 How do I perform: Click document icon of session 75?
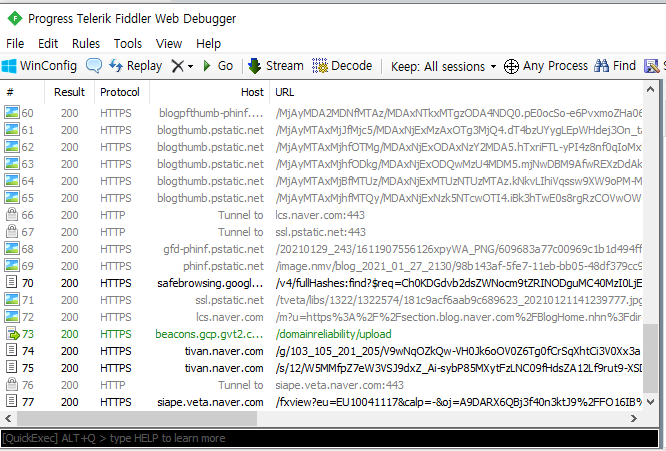click(12, 367)
